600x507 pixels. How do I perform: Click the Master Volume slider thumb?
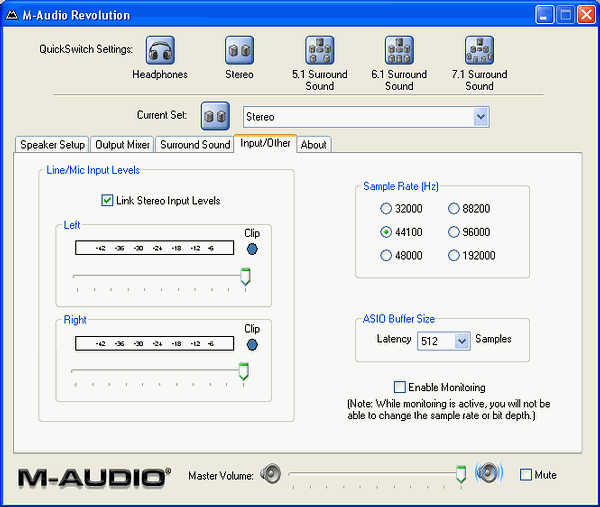[x=461, y=474]
